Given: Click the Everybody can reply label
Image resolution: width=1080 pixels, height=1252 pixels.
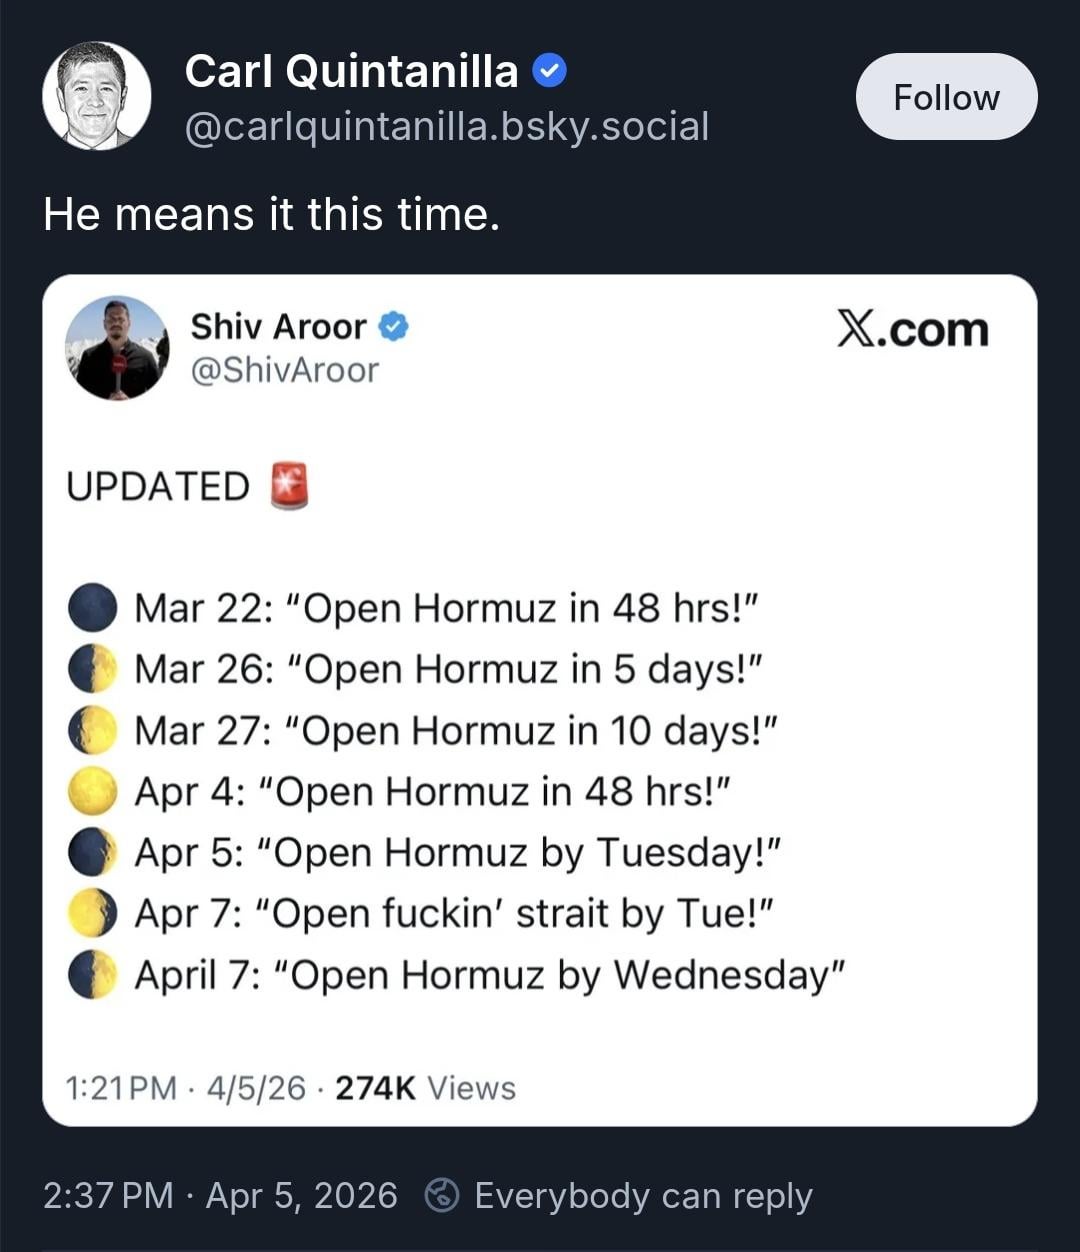Looking at the screenshot, I should point(643,1195).
